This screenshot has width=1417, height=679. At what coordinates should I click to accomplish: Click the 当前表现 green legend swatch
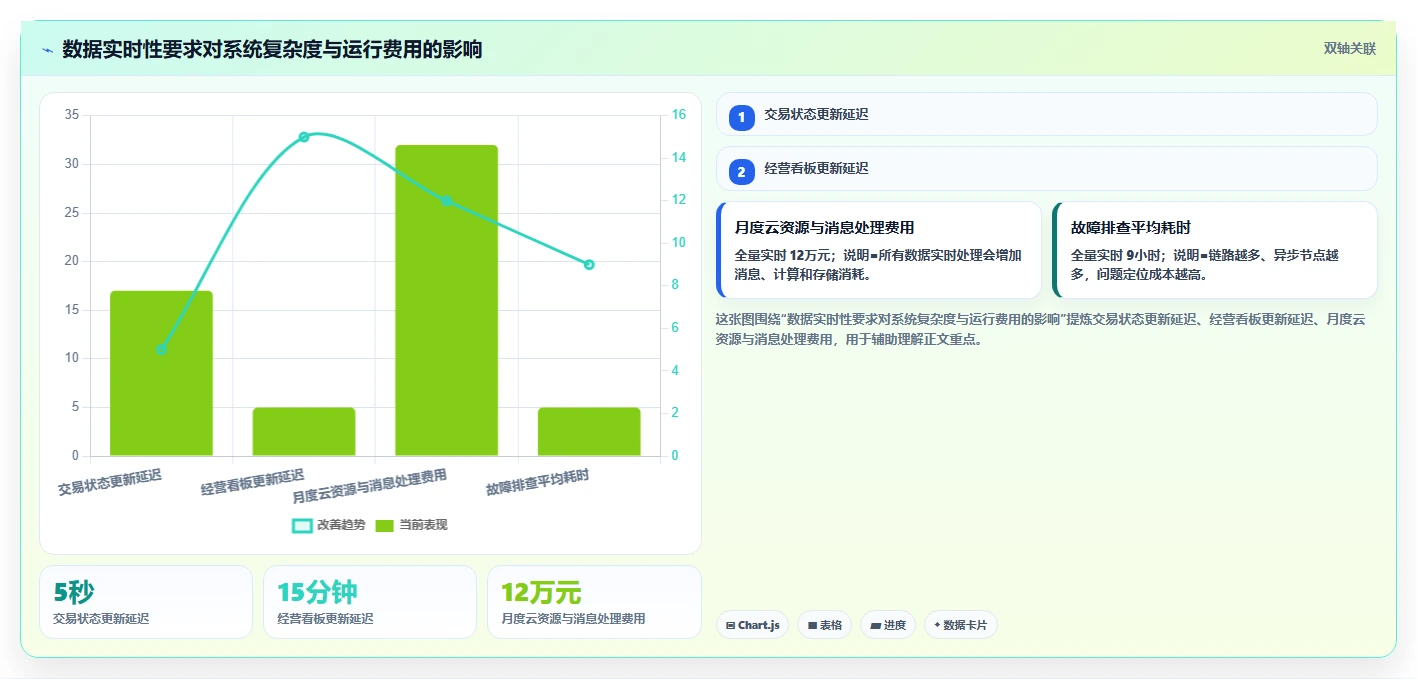(x=384, y=525)
